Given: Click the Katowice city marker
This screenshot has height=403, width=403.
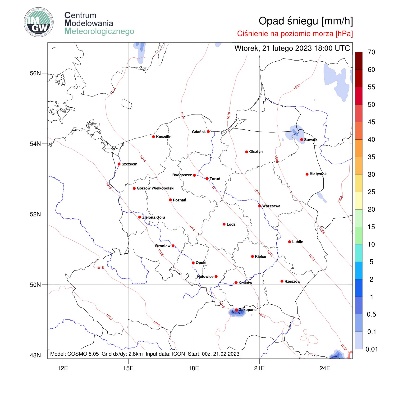Looking at the screenshot, I should coord(216,276).
